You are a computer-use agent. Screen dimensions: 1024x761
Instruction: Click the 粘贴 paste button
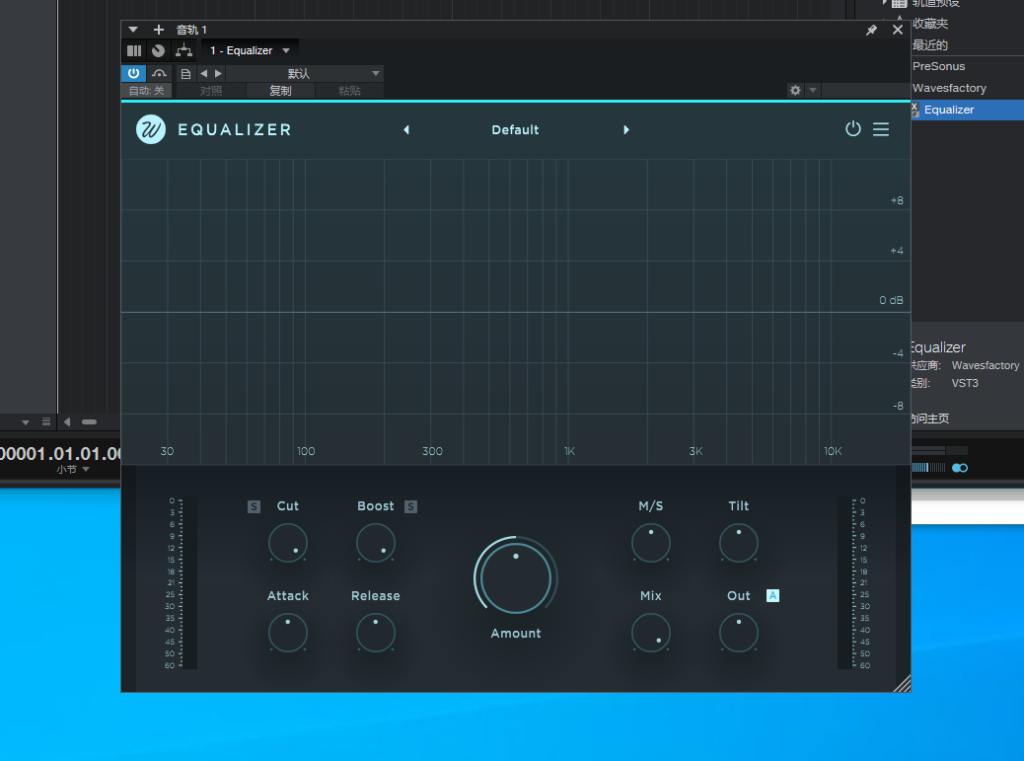click(x=349, y=91)
